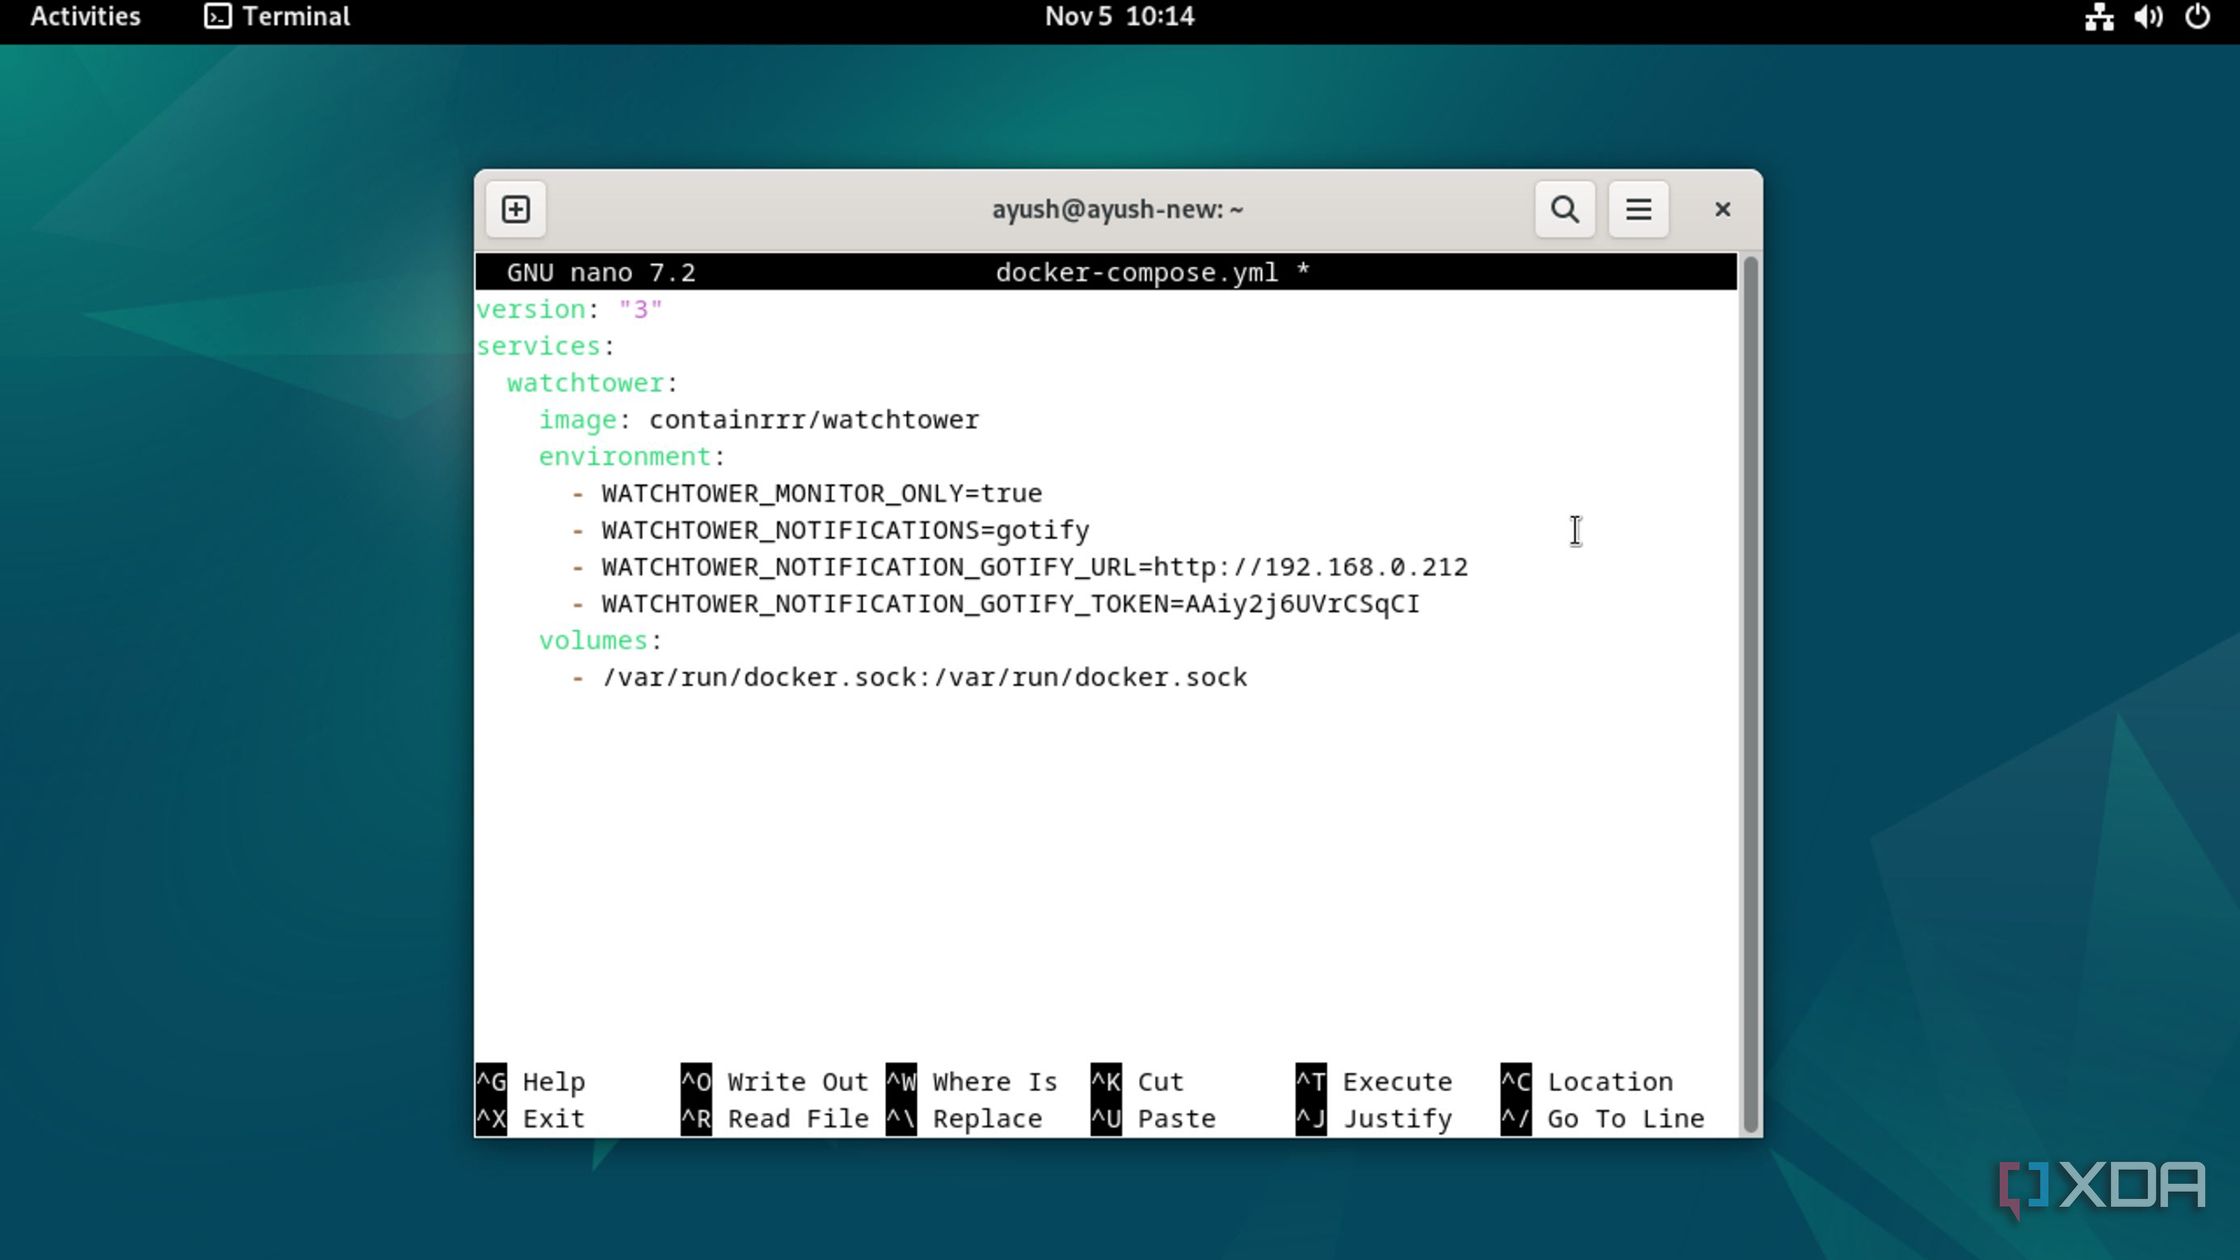This screenshot has width=2240, height=1260.
Task: Open the network status icon
Action: 2099,17
